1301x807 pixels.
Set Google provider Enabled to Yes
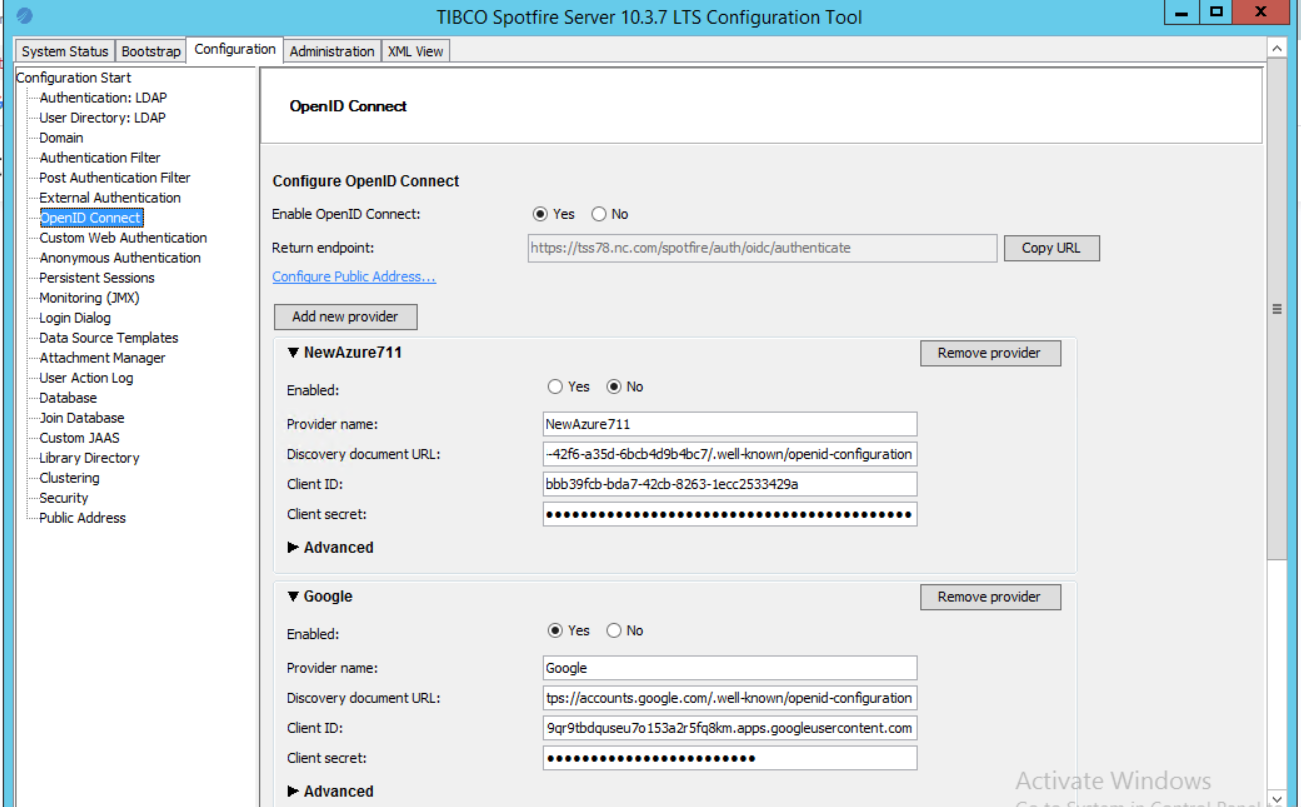coord(555,631)
